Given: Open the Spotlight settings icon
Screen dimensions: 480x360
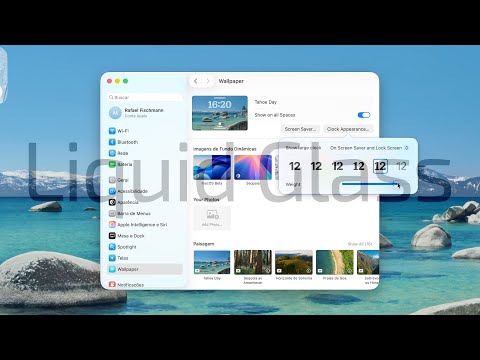Looking at the screenshot, I should pyautogui.click(x=112, y=247).
